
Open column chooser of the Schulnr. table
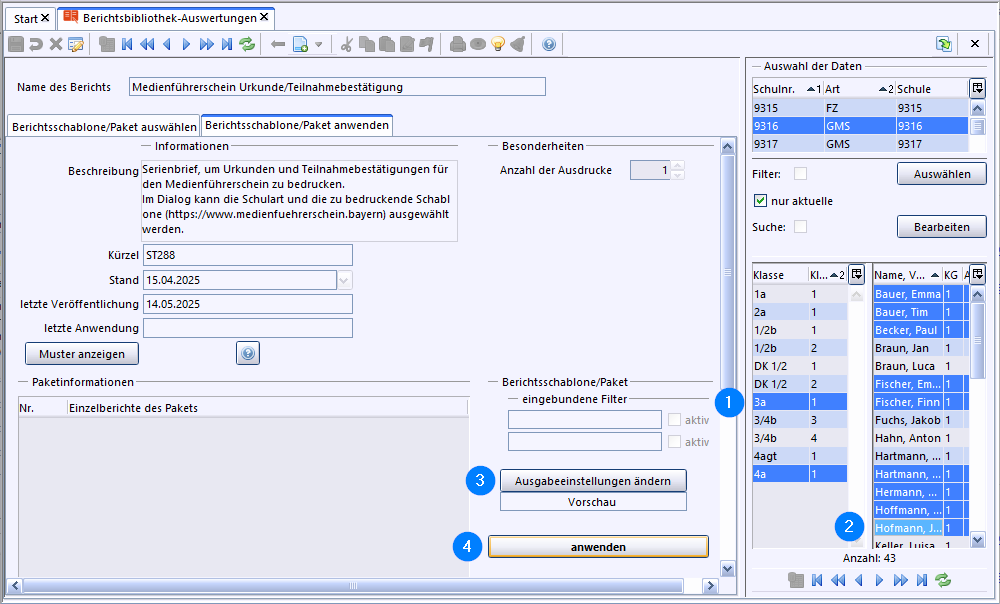[x=978, y=88]
